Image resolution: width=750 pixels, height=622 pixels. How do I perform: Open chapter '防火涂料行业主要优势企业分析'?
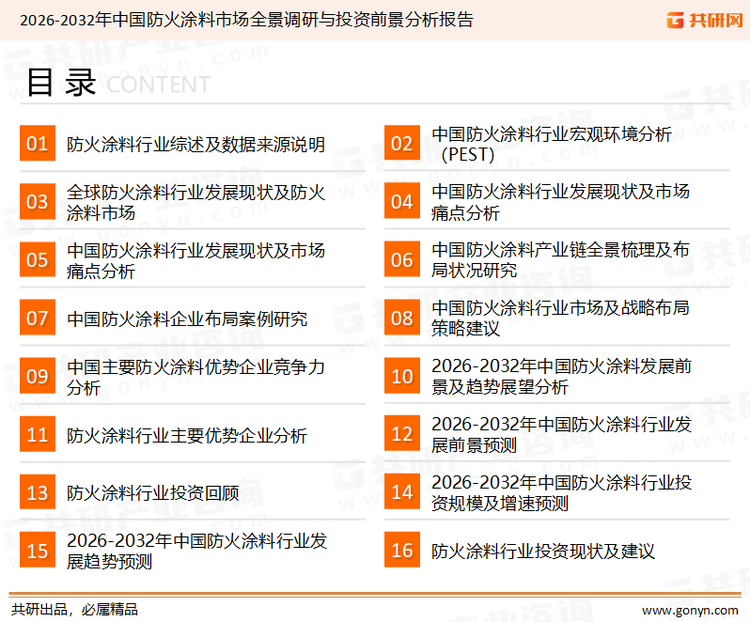[187, 435]
